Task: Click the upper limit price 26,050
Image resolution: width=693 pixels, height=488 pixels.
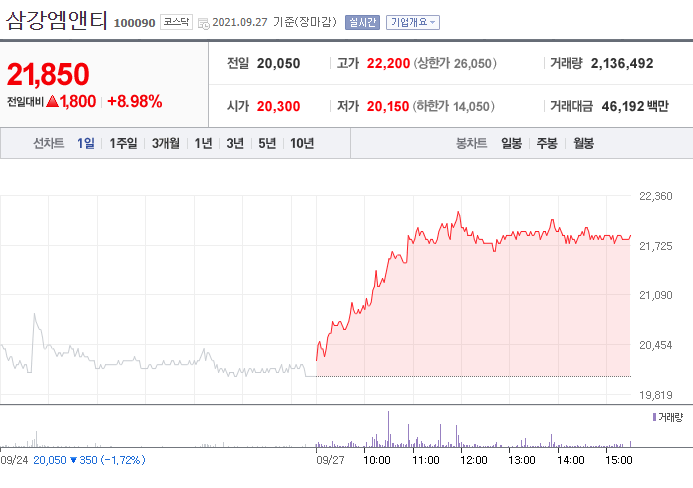Action: point(472,64)
